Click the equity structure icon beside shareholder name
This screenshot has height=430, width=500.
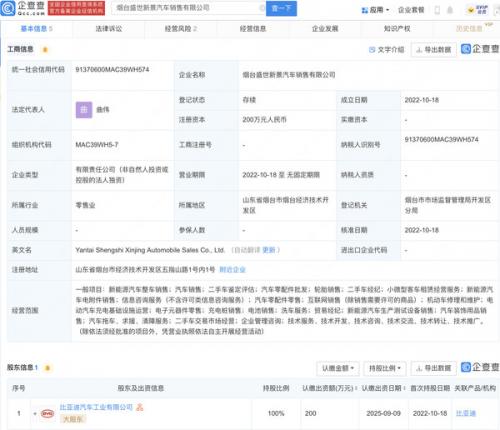tap(140, 407)
